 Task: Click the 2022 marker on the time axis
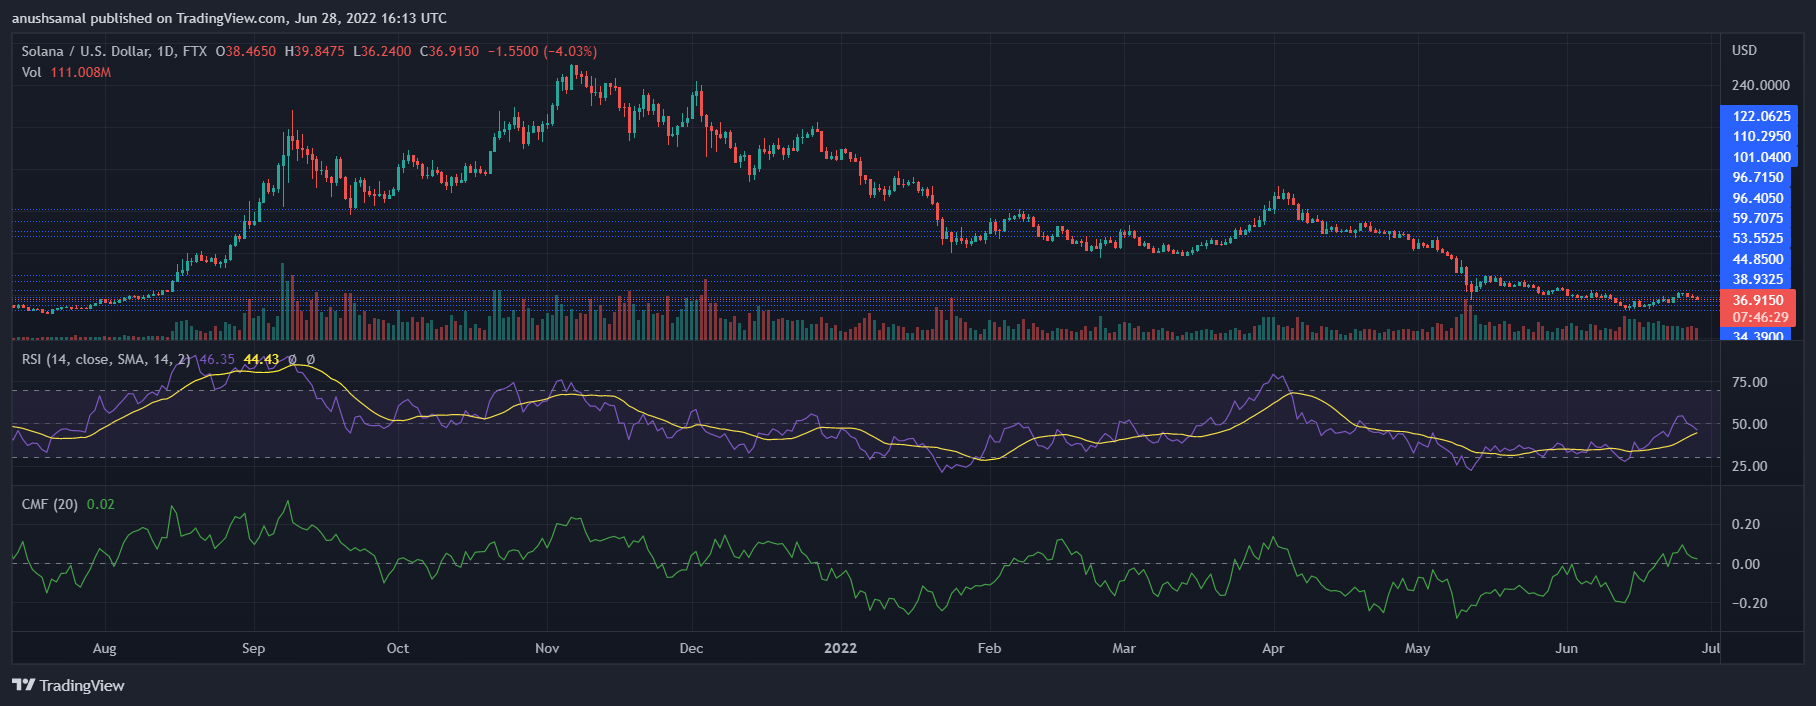click(840, 648)
